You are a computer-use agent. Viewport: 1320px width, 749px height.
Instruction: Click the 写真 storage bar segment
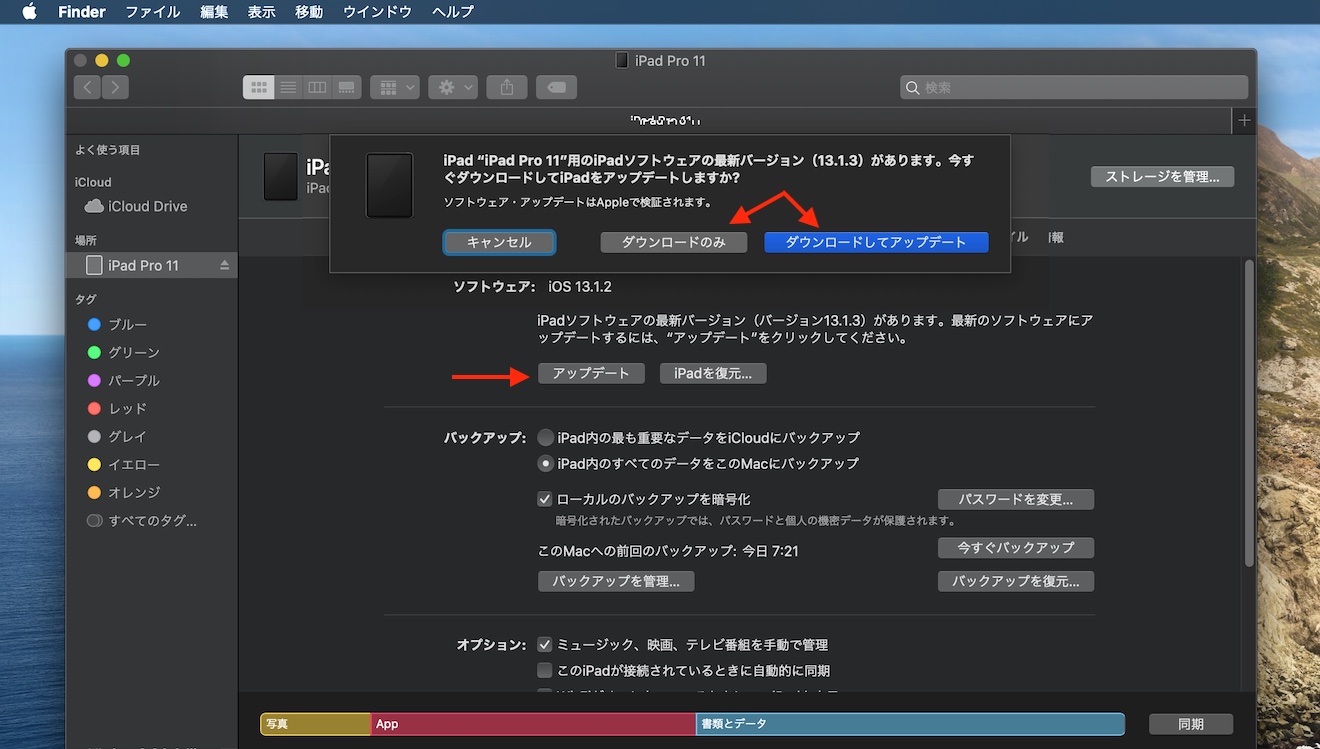(x=315, y=724)
